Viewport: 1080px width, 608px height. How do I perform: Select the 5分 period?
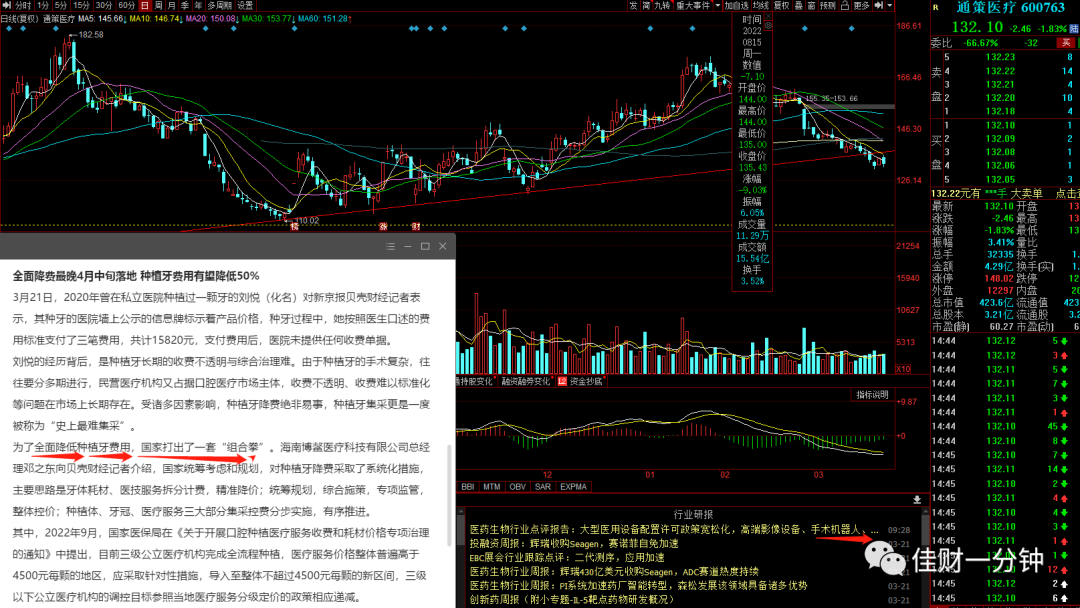[61, 5]
